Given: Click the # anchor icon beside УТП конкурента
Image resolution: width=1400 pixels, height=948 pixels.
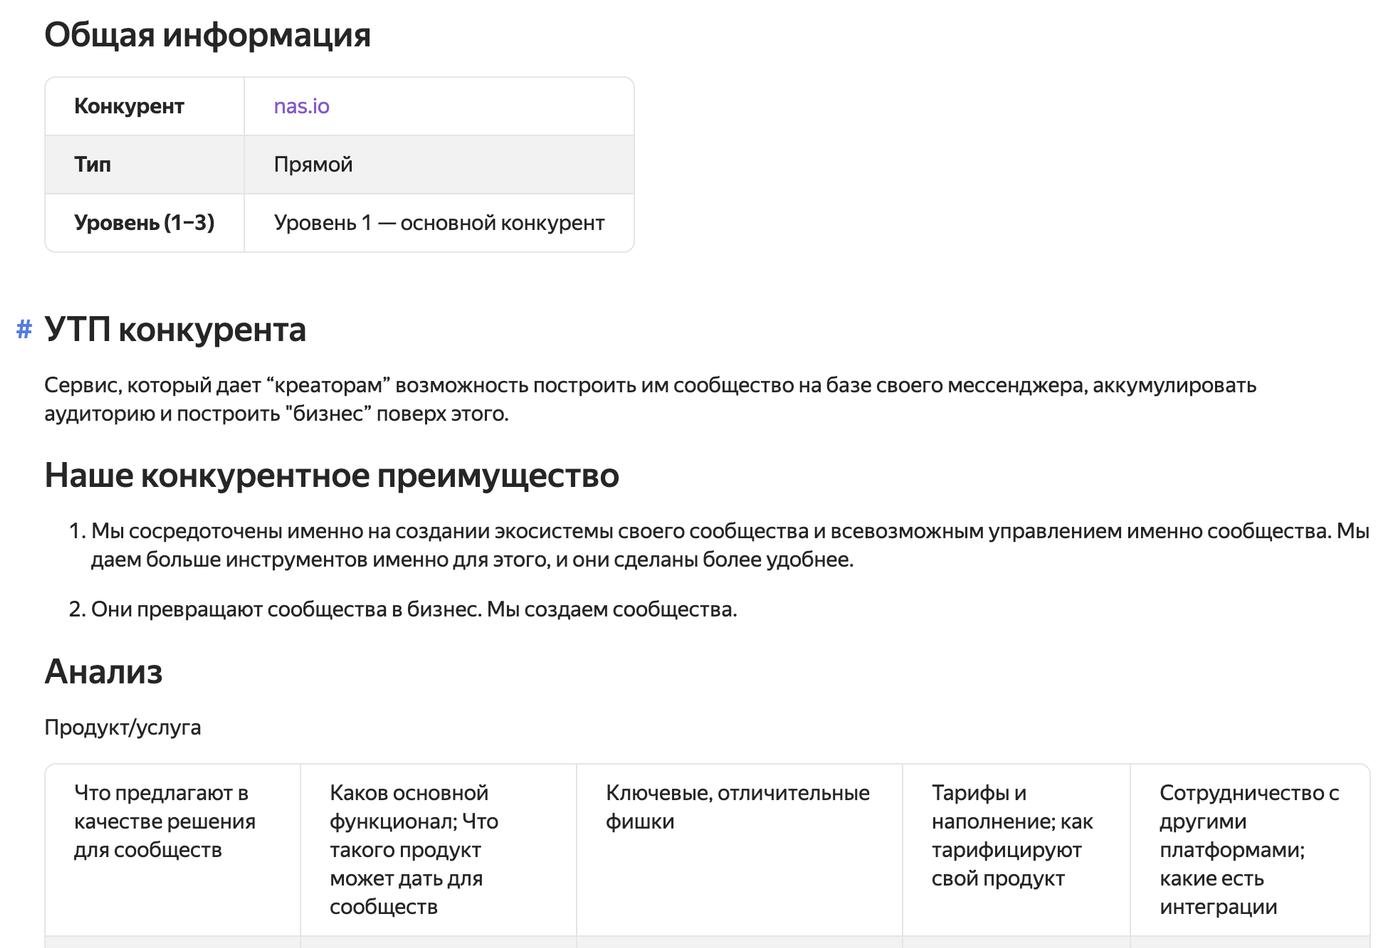Looking at the screenshot, I should pos(24,329).
